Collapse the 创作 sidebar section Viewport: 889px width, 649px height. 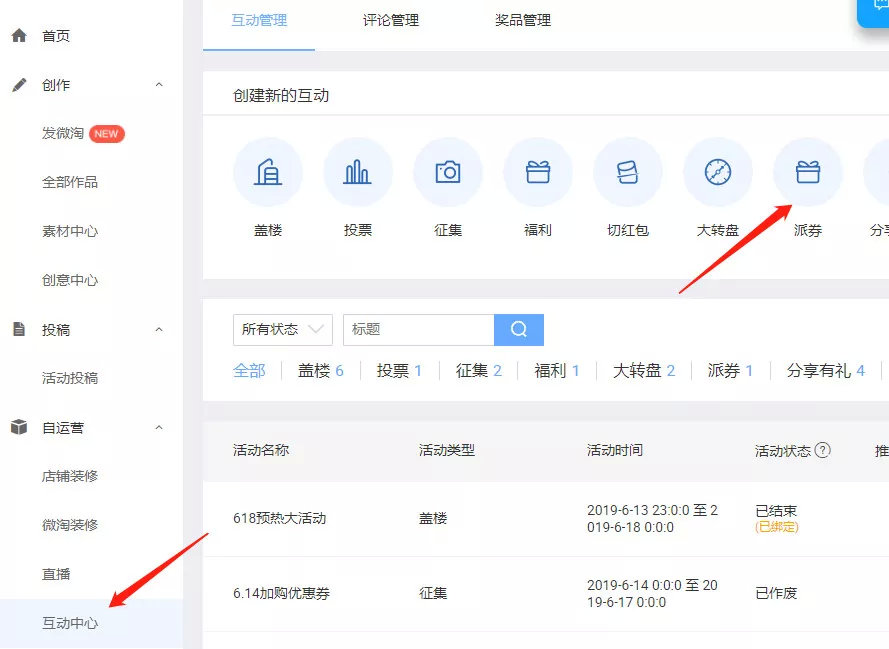pos(158,85)
